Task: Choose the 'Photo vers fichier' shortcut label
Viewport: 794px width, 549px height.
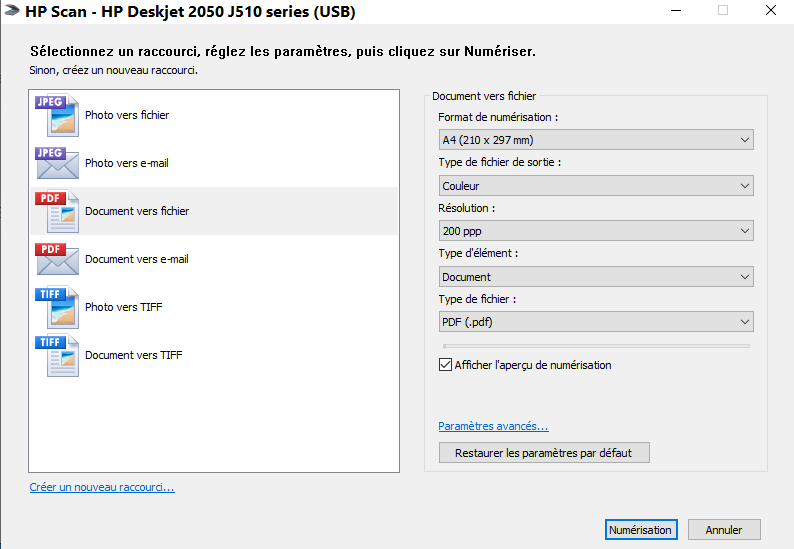Action: (127, 115)
